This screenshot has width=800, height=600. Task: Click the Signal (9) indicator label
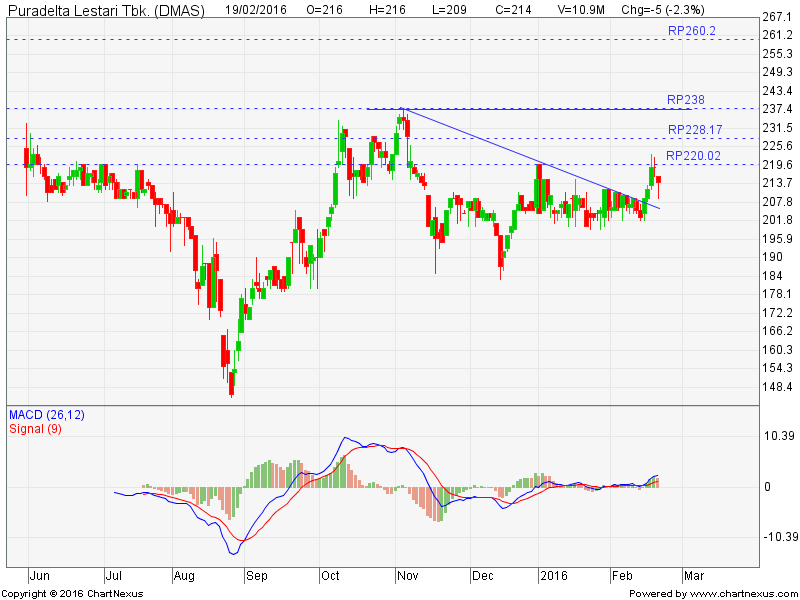35,428
